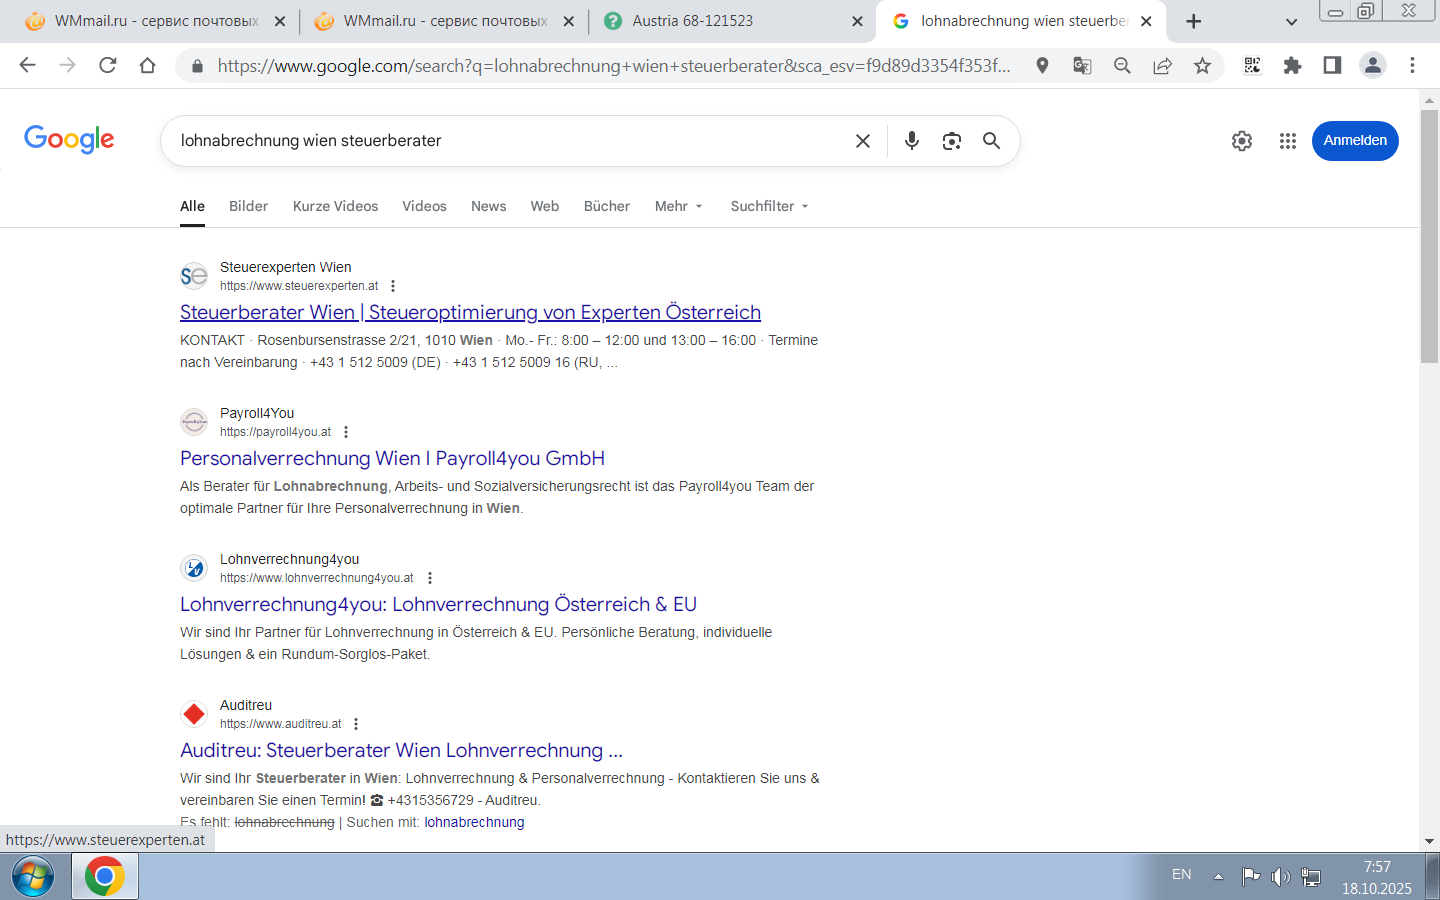Start voice search with the microphone
Image resolution: width=1440 pixels, height=900 pixels.
coord(911,141)
